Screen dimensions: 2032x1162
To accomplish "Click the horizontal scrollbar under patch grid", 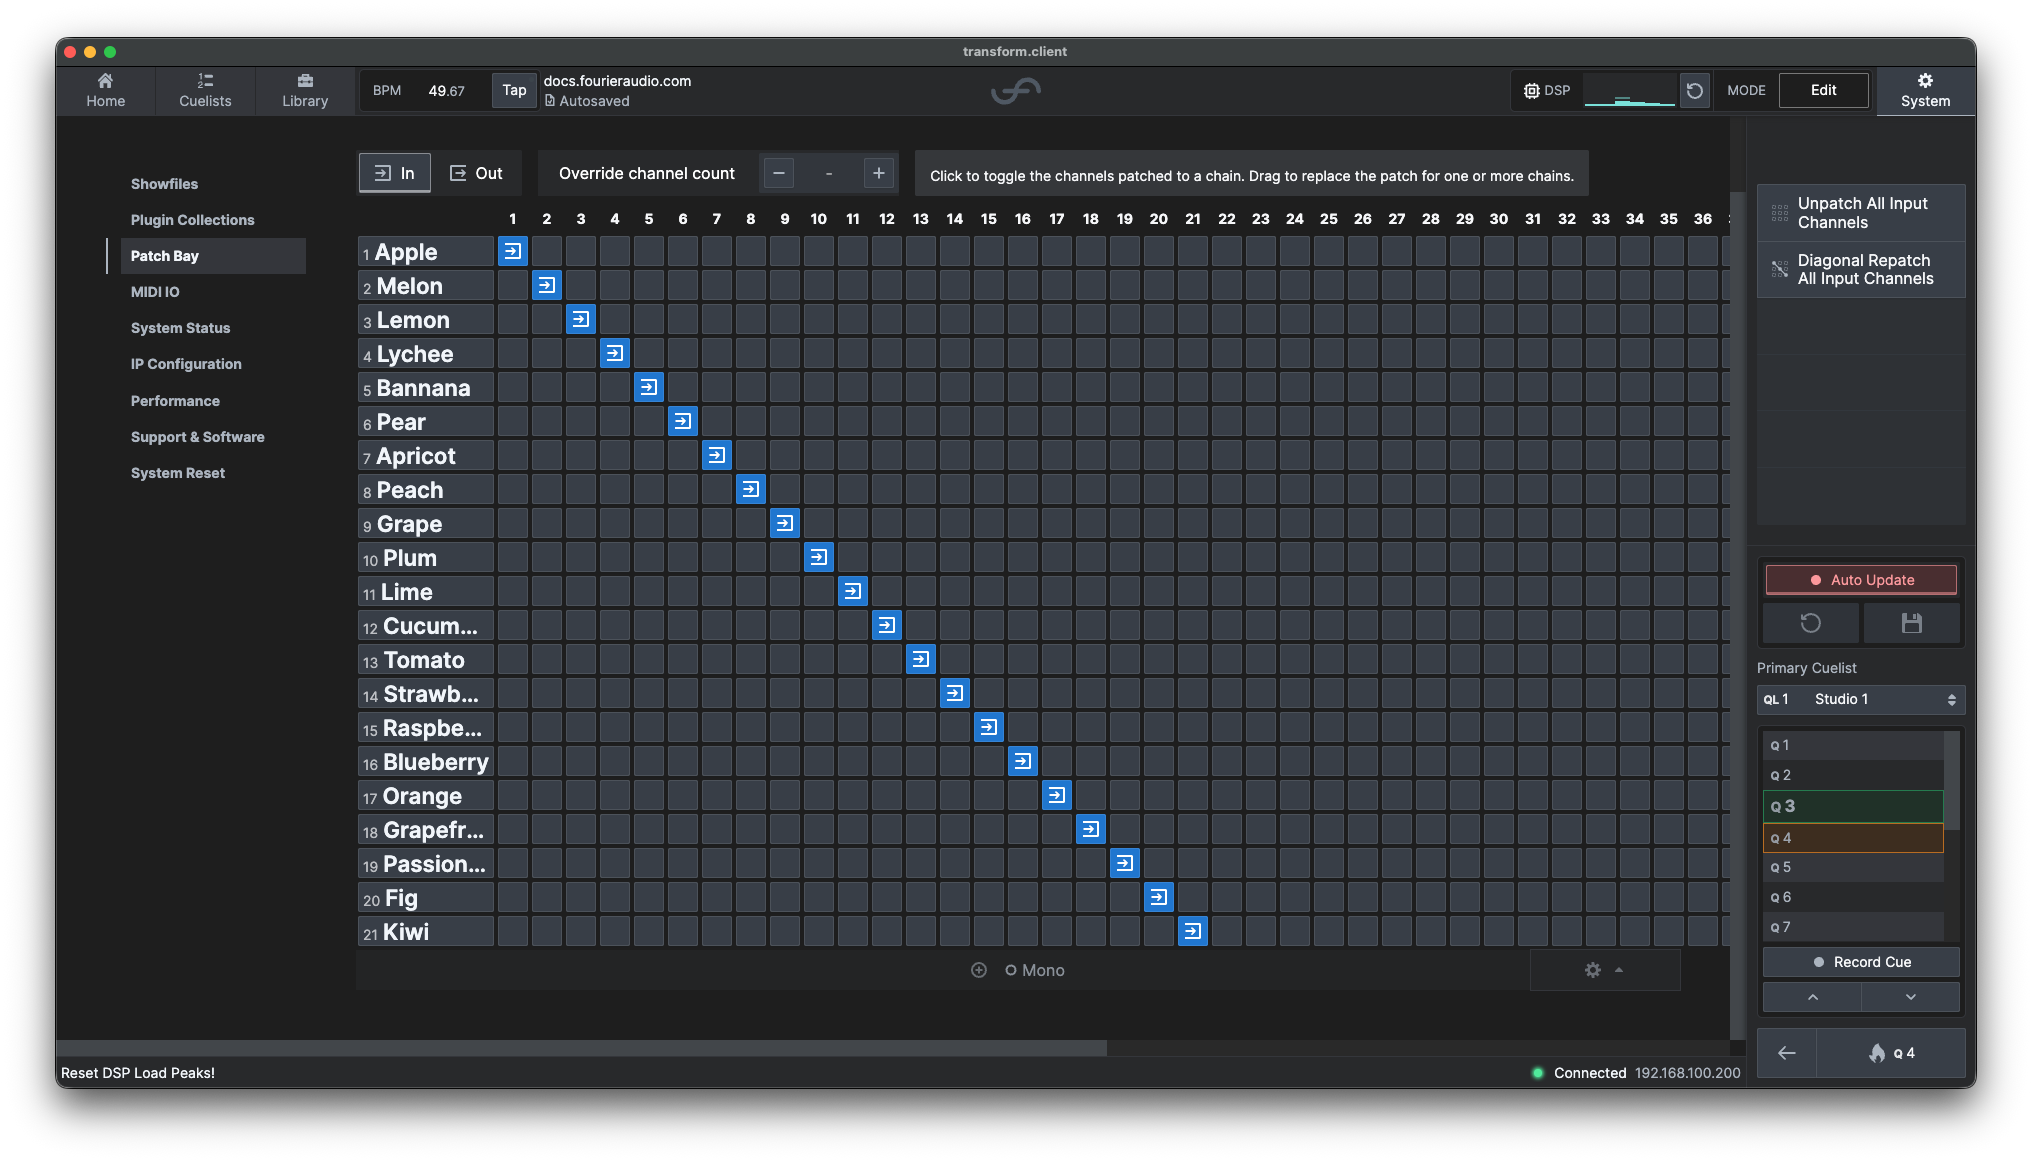I will [x=581, y=1048].
